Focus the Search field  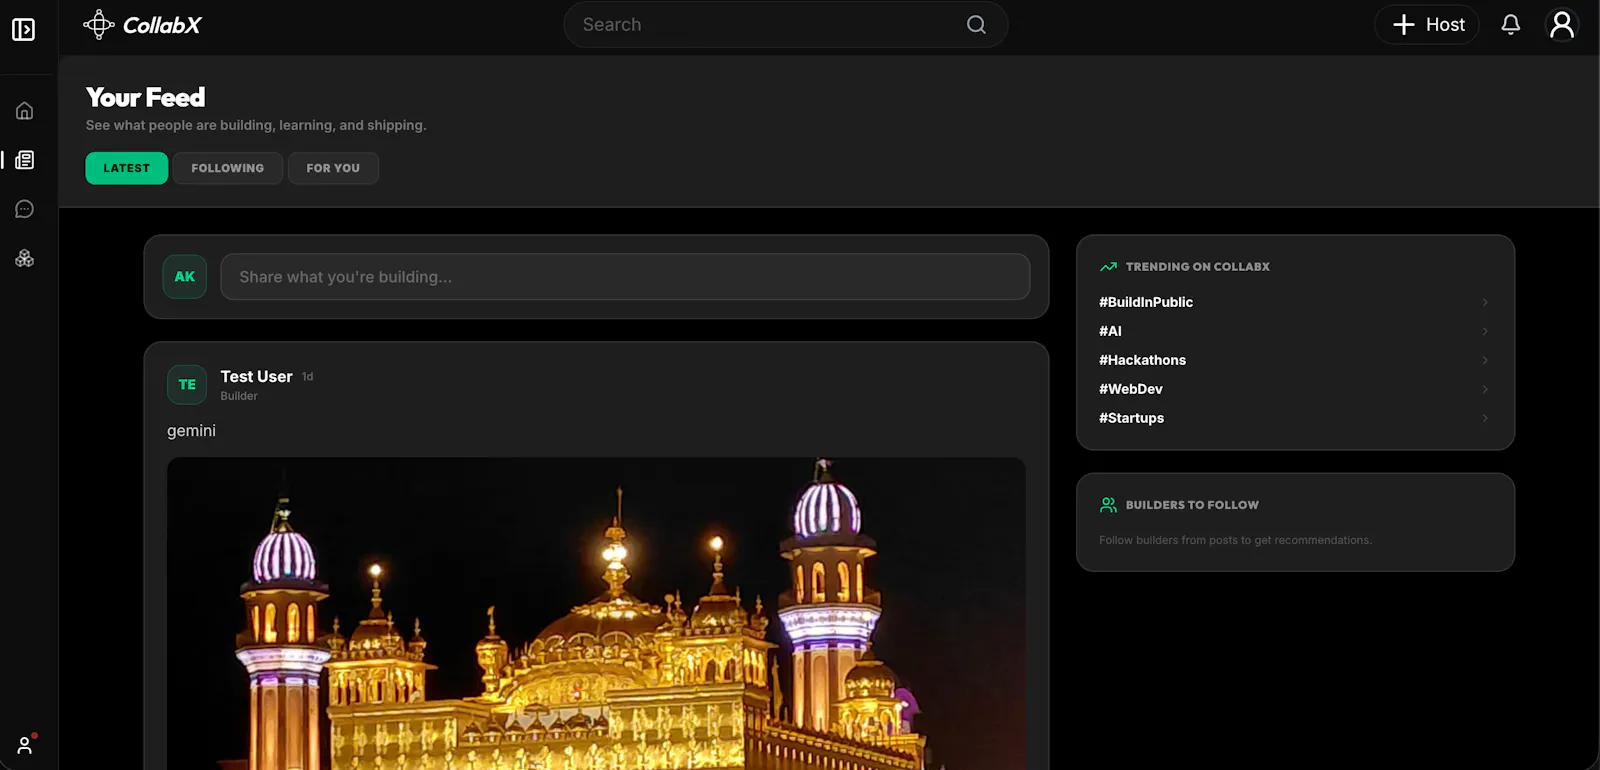click(786, 25)
